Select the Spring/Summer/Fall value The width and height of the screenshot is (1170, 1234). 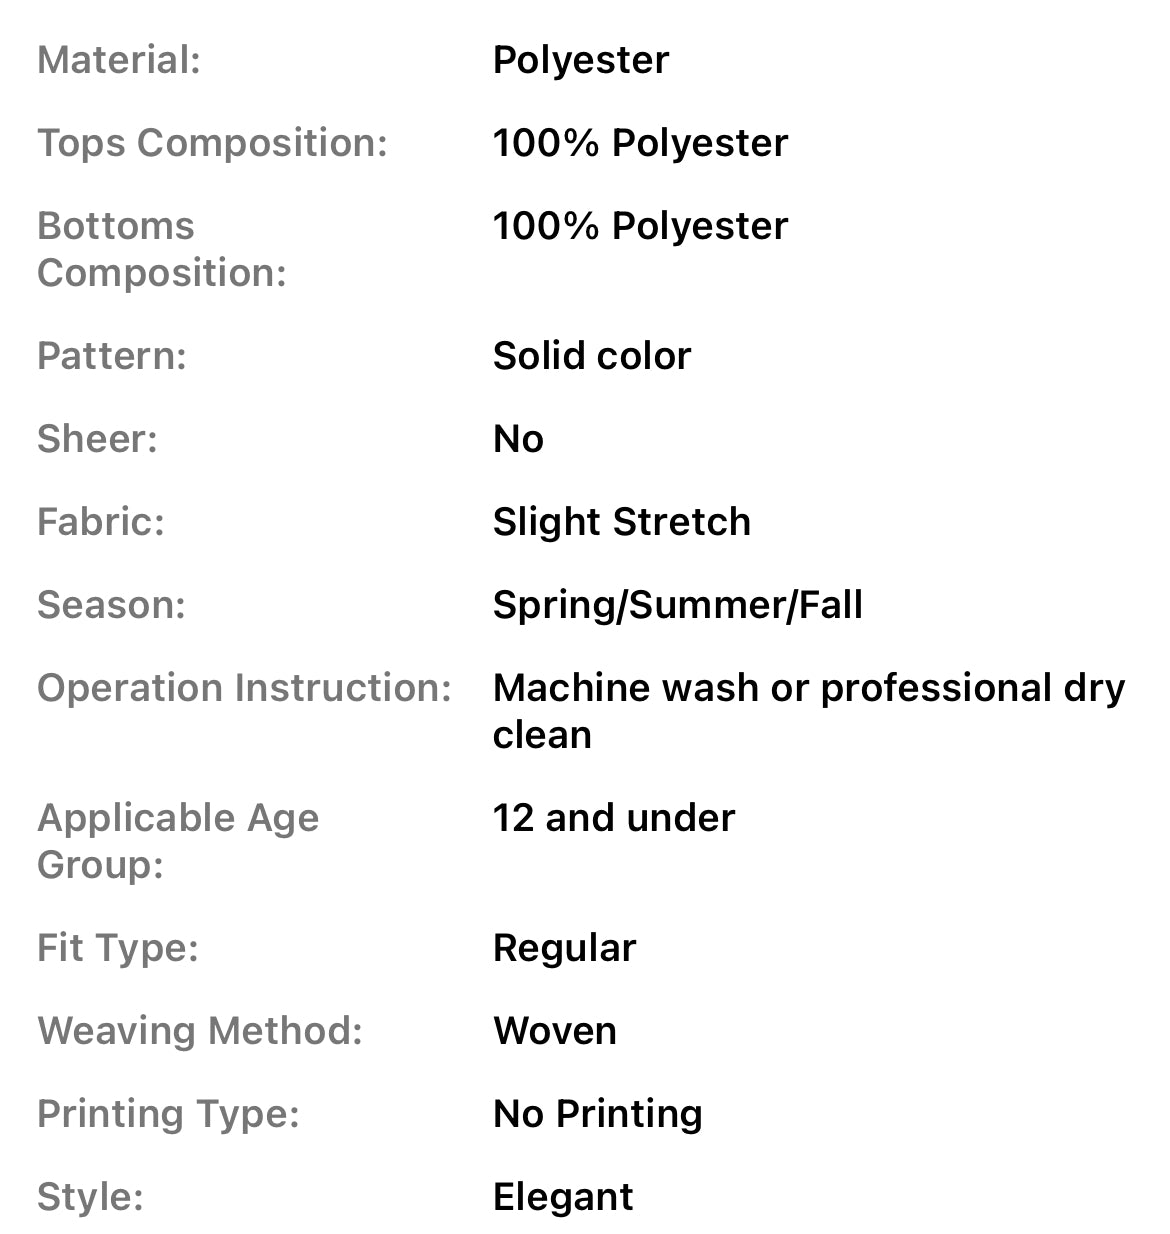(x=677, y=605)
